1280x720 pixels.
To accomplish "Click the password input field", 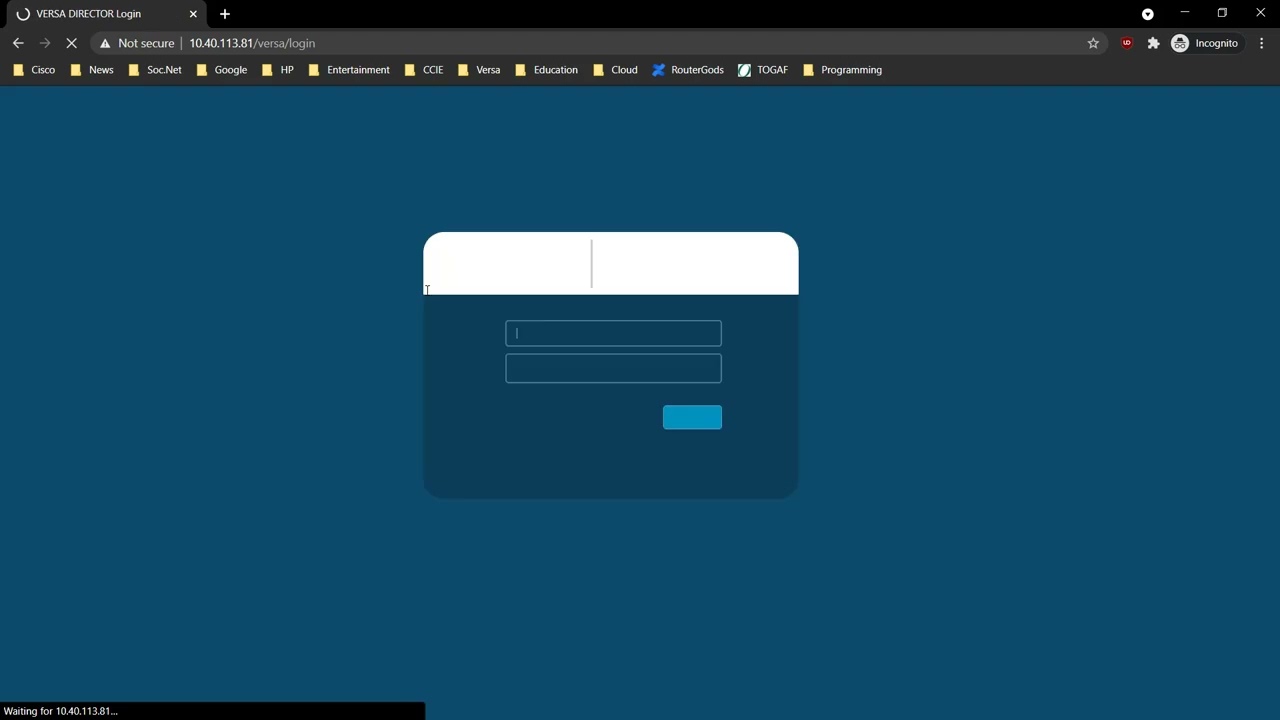I will point(613,368).
